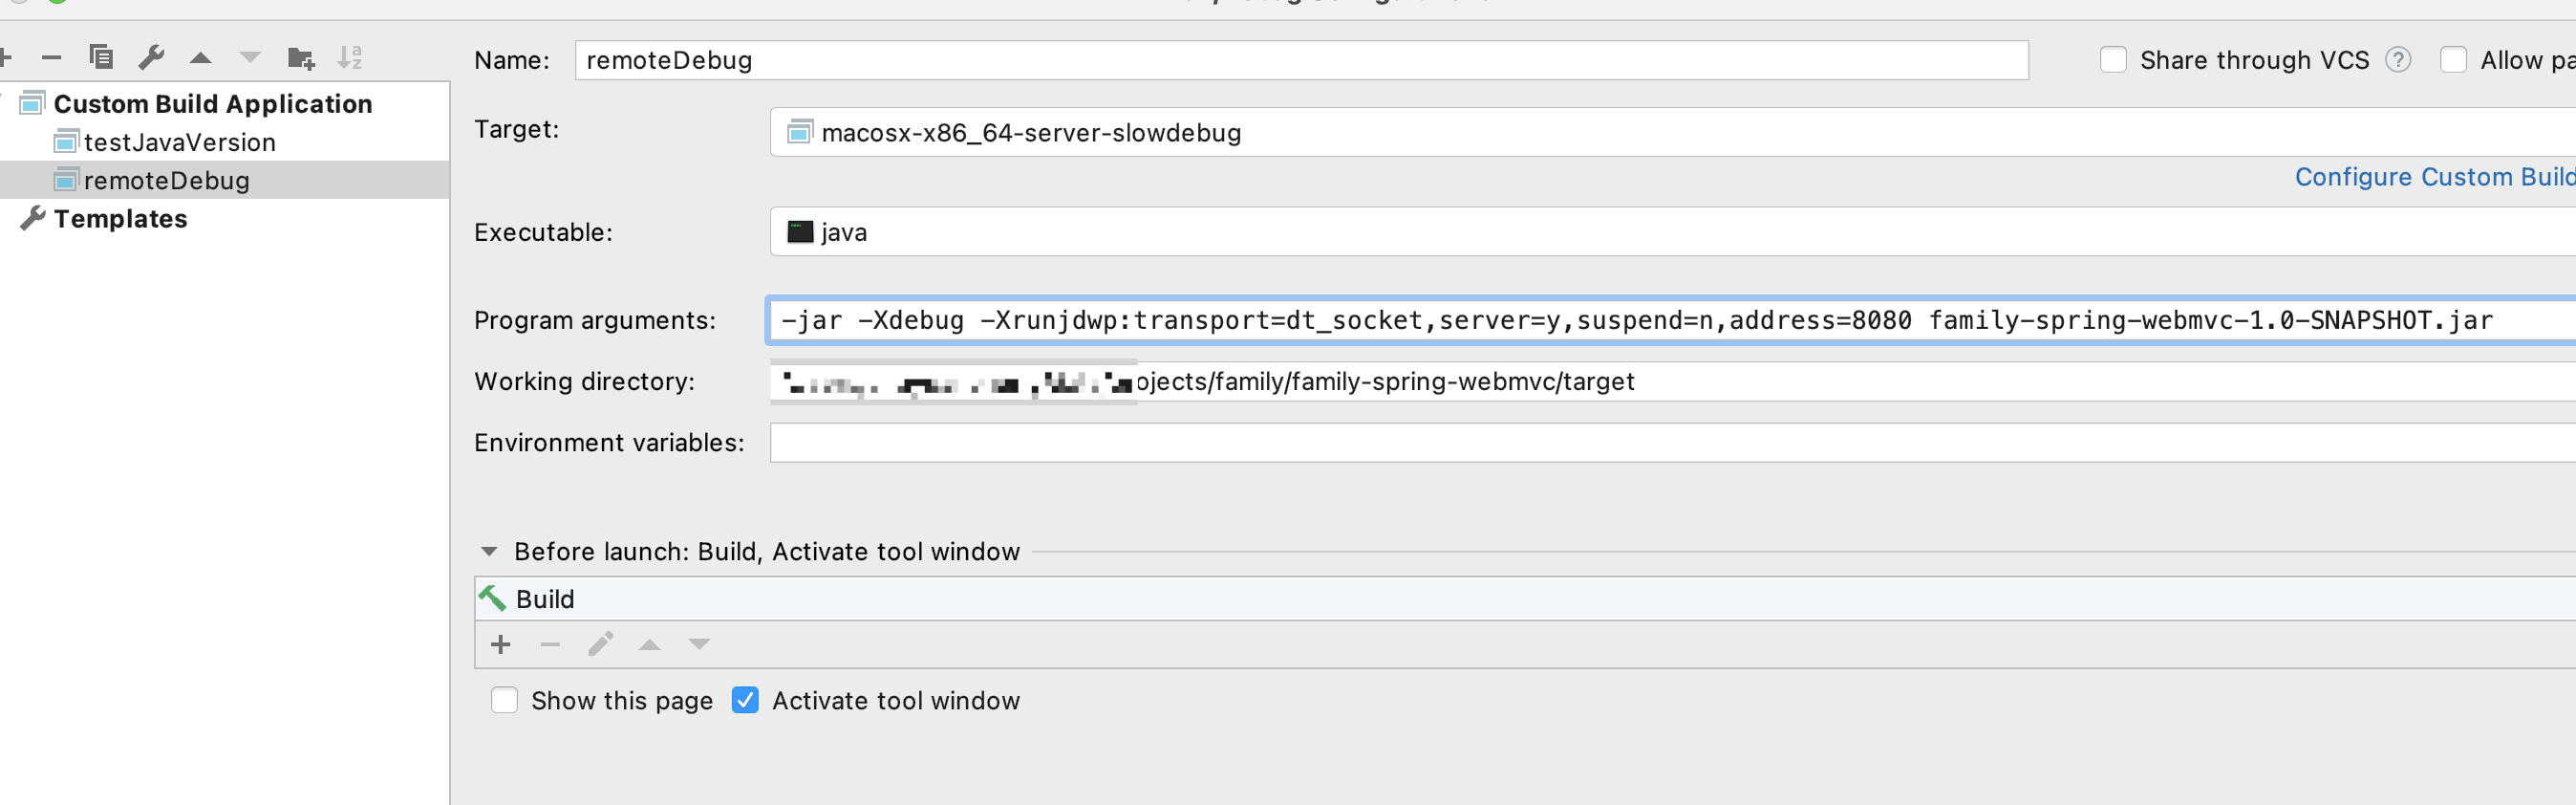Open help for Share through VCS
This screenshot has width=2576, height=805.
coord(2397,60)
